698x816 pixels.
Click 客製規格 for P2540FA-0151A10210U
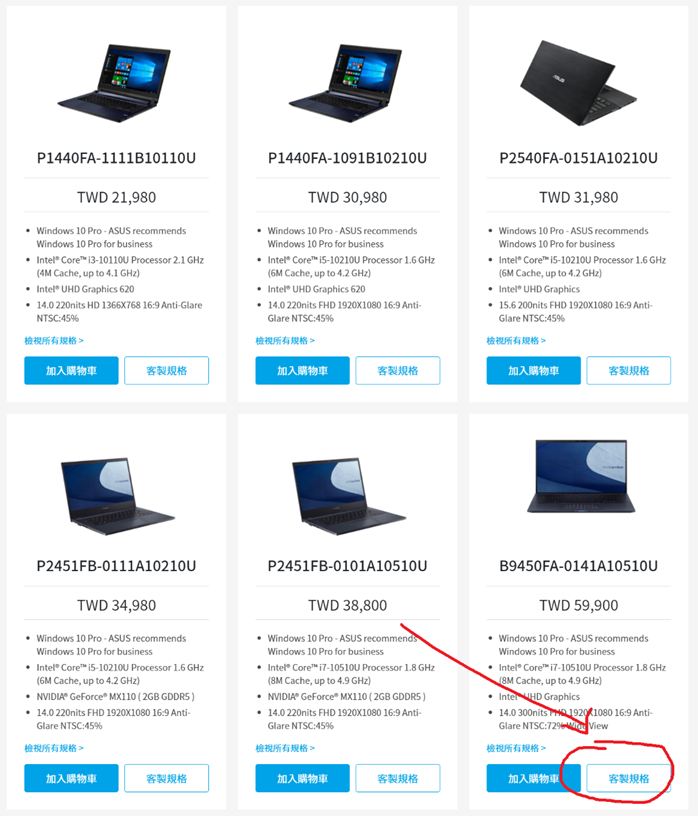629,371
